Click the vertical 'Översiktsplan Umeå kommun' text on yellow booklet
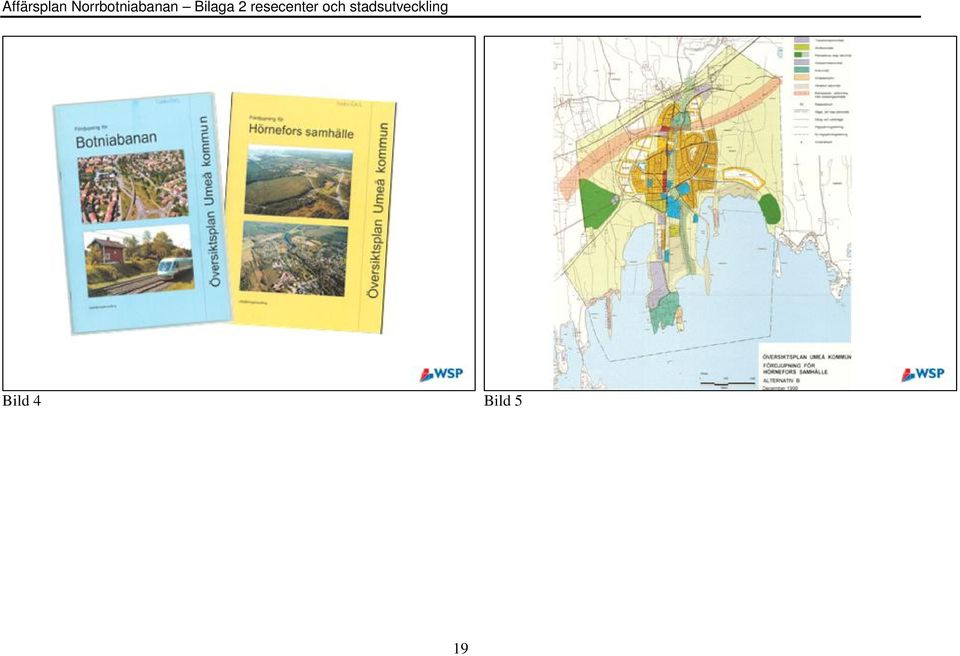 (378, 211)
